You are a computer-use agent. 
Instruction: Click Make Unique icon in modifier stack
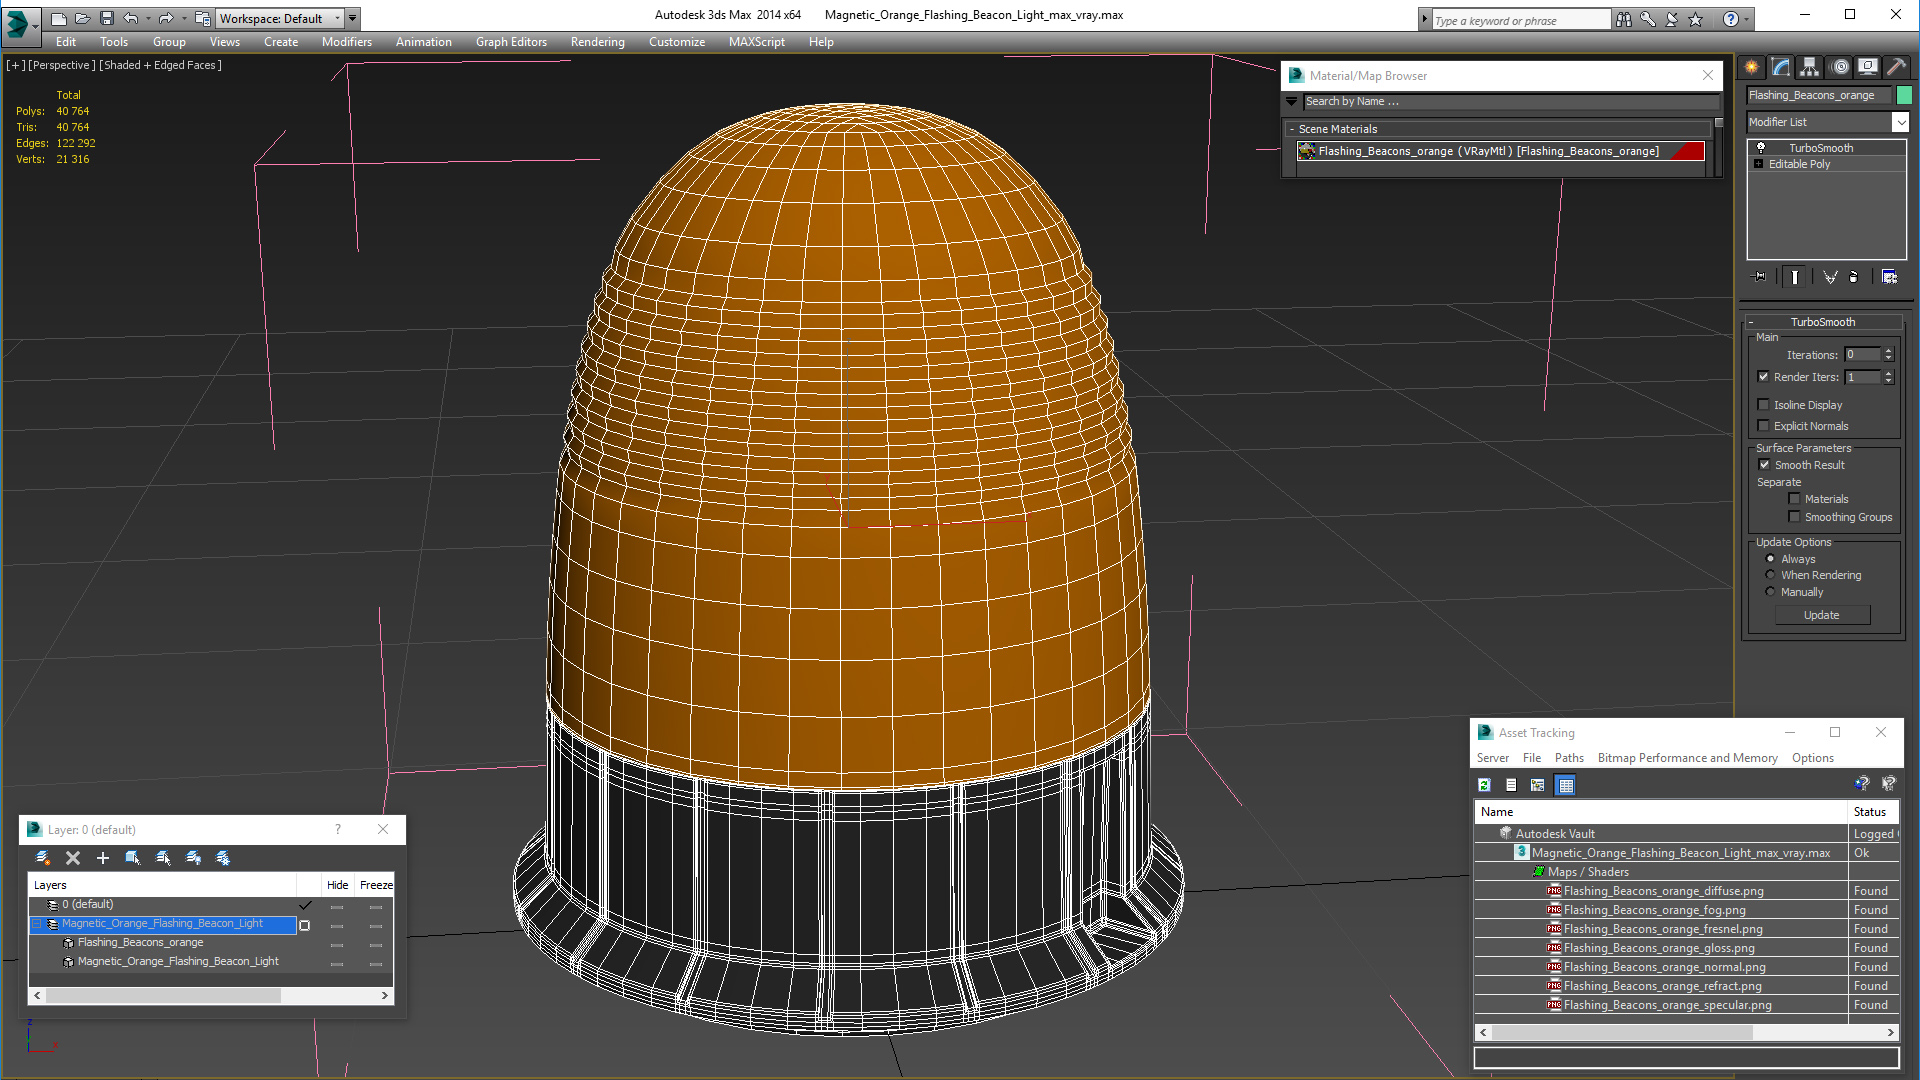click(1830, 277)
